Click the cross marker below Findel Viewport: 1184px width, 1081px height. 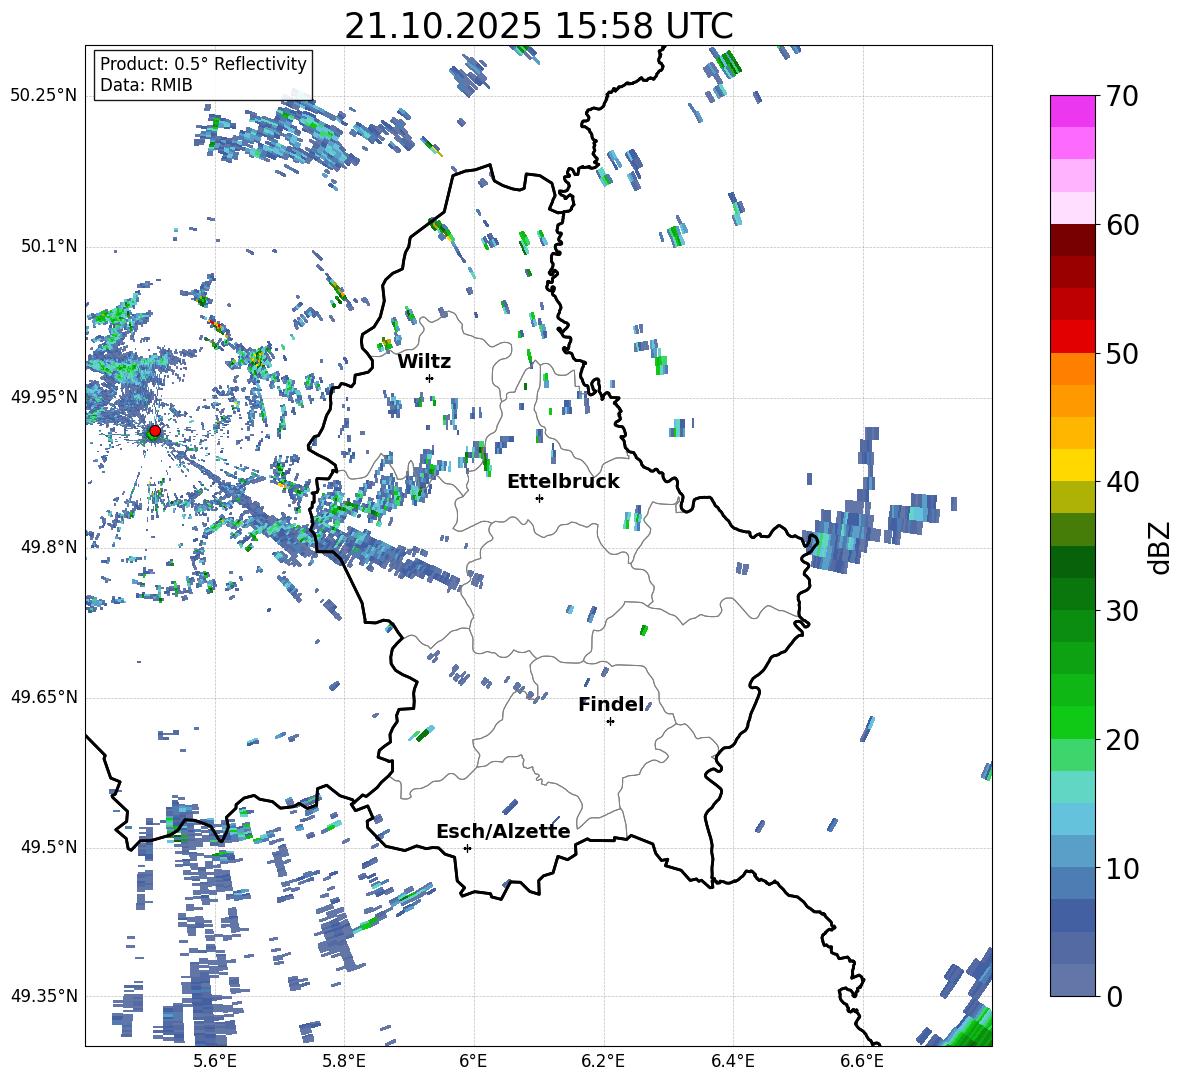pyautogui.click(x=610, y=722)
